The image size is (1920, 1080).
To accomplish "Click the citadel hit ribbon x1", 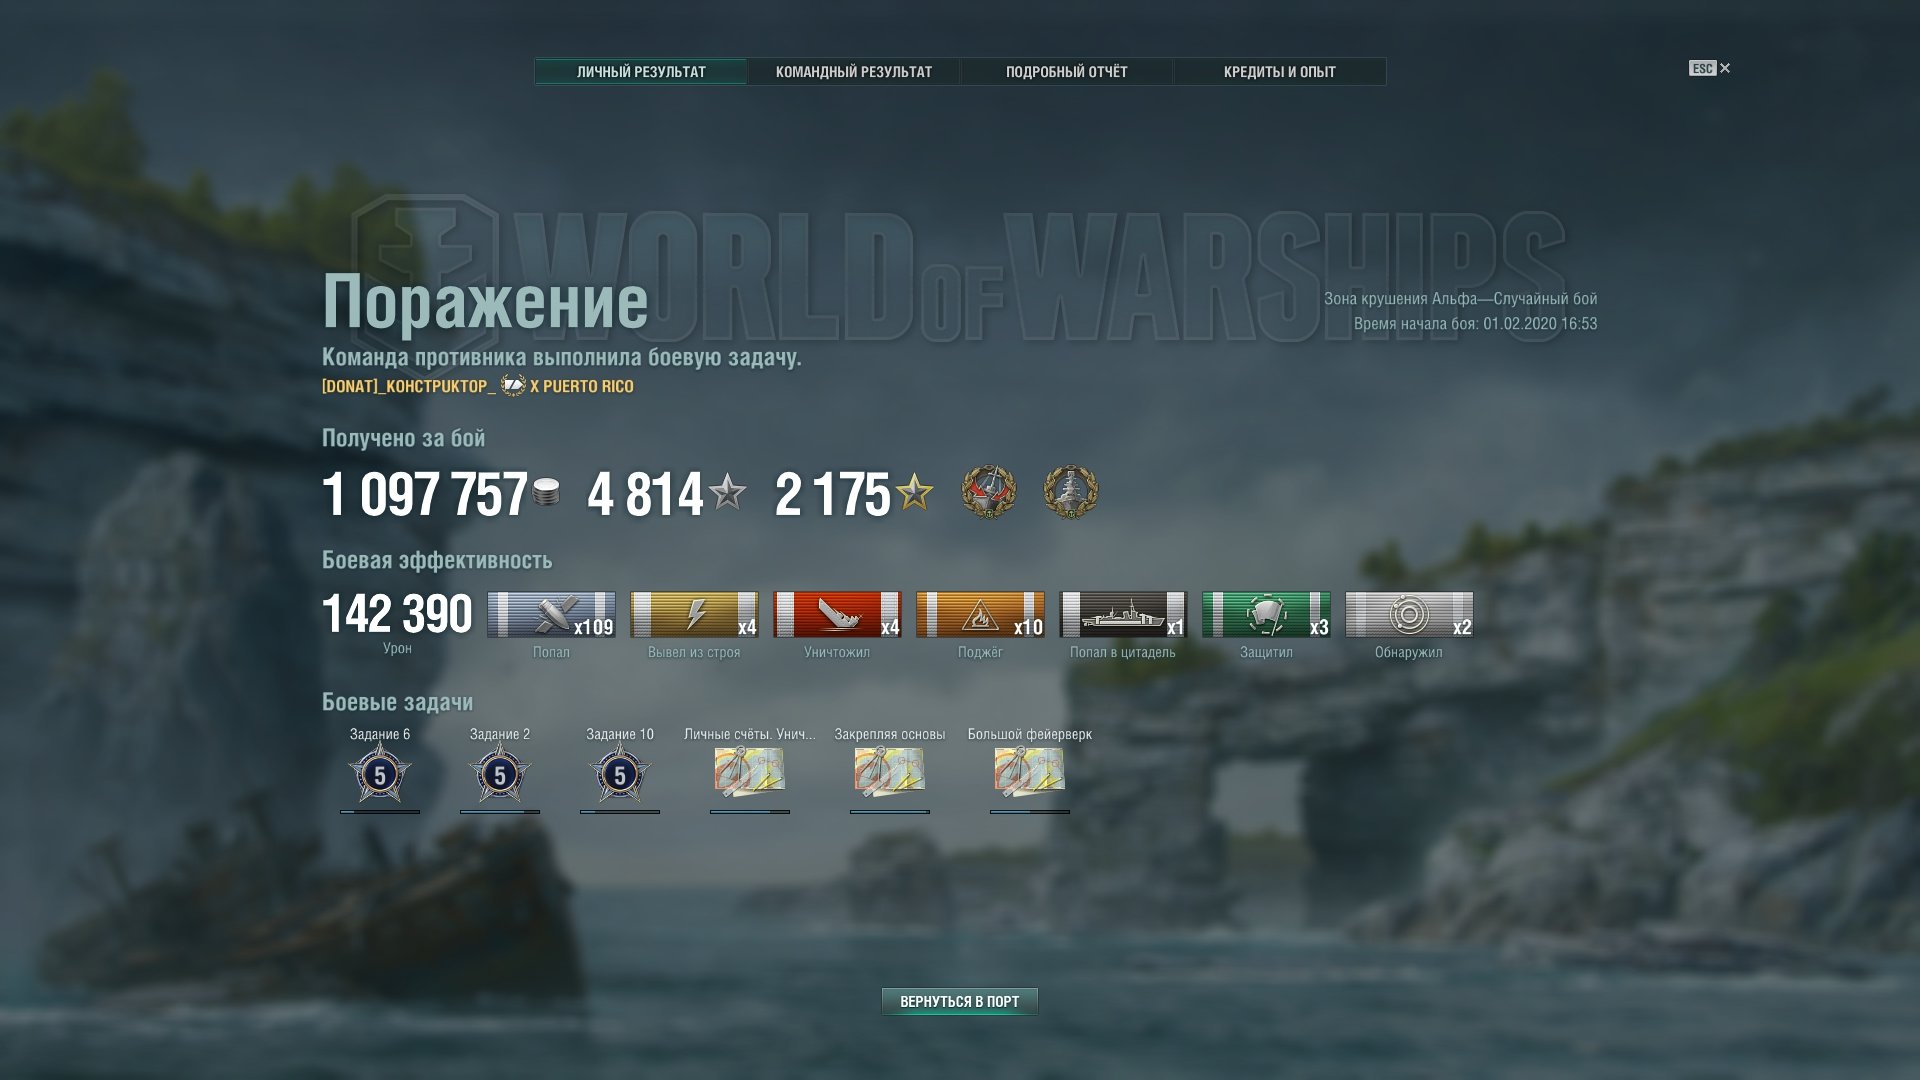I will (1123, 614).
